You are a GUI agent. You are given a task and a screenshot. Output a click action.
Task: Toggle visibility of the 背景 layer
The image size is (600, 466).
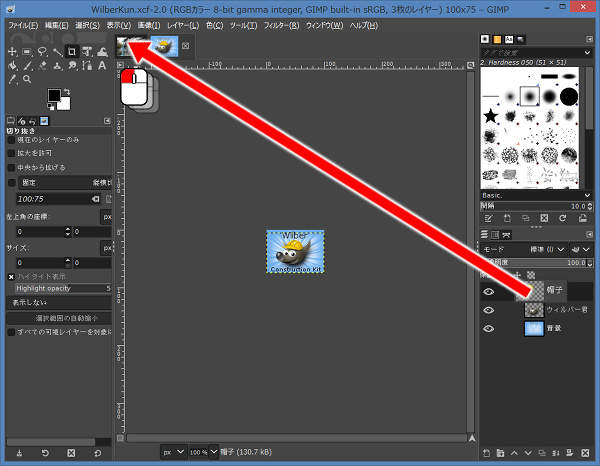tap(489, 328)
